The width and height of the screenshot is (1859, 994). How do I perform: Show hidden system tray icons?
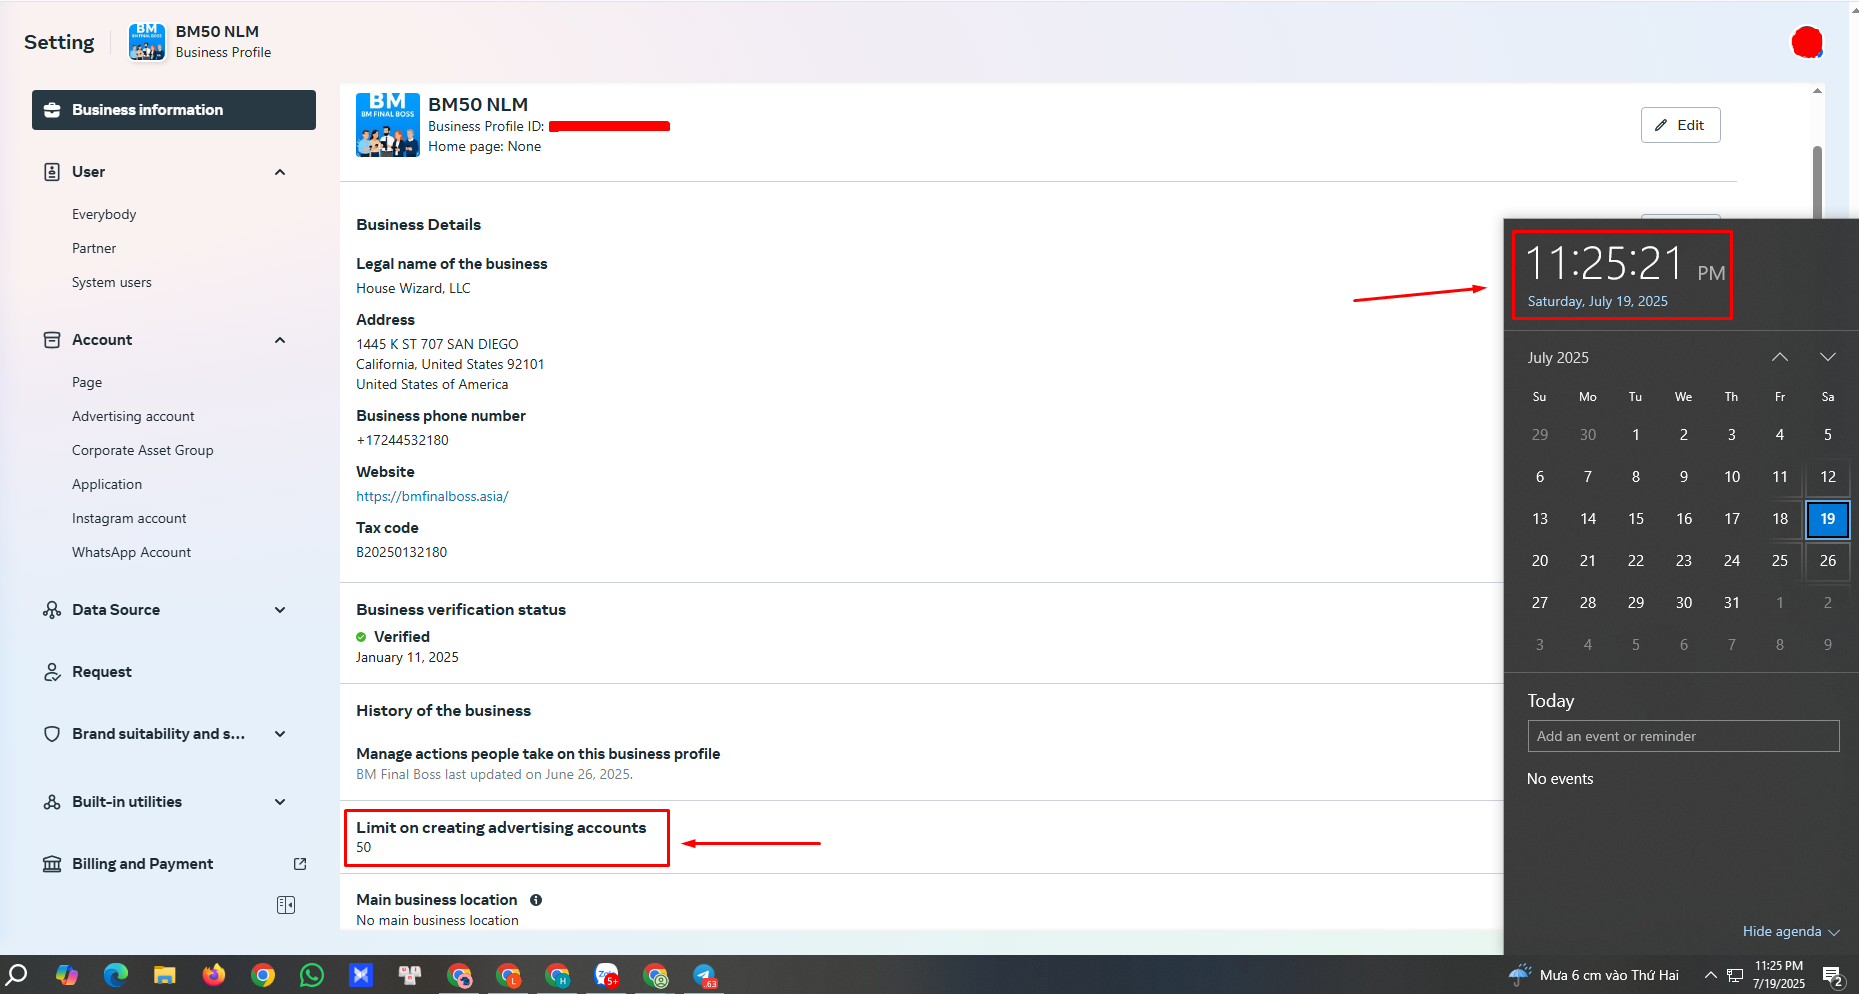click(x=1710, y=975)
